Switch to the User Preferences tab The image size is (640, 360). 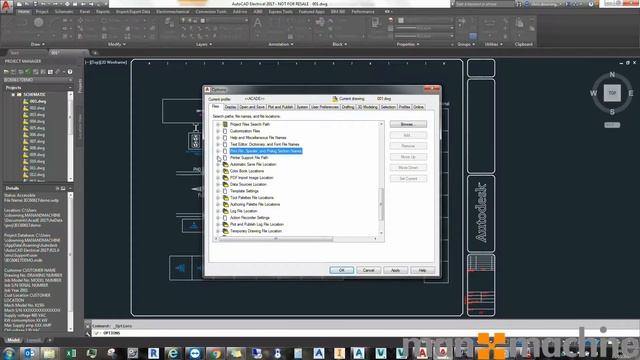(x=324, y=107)
